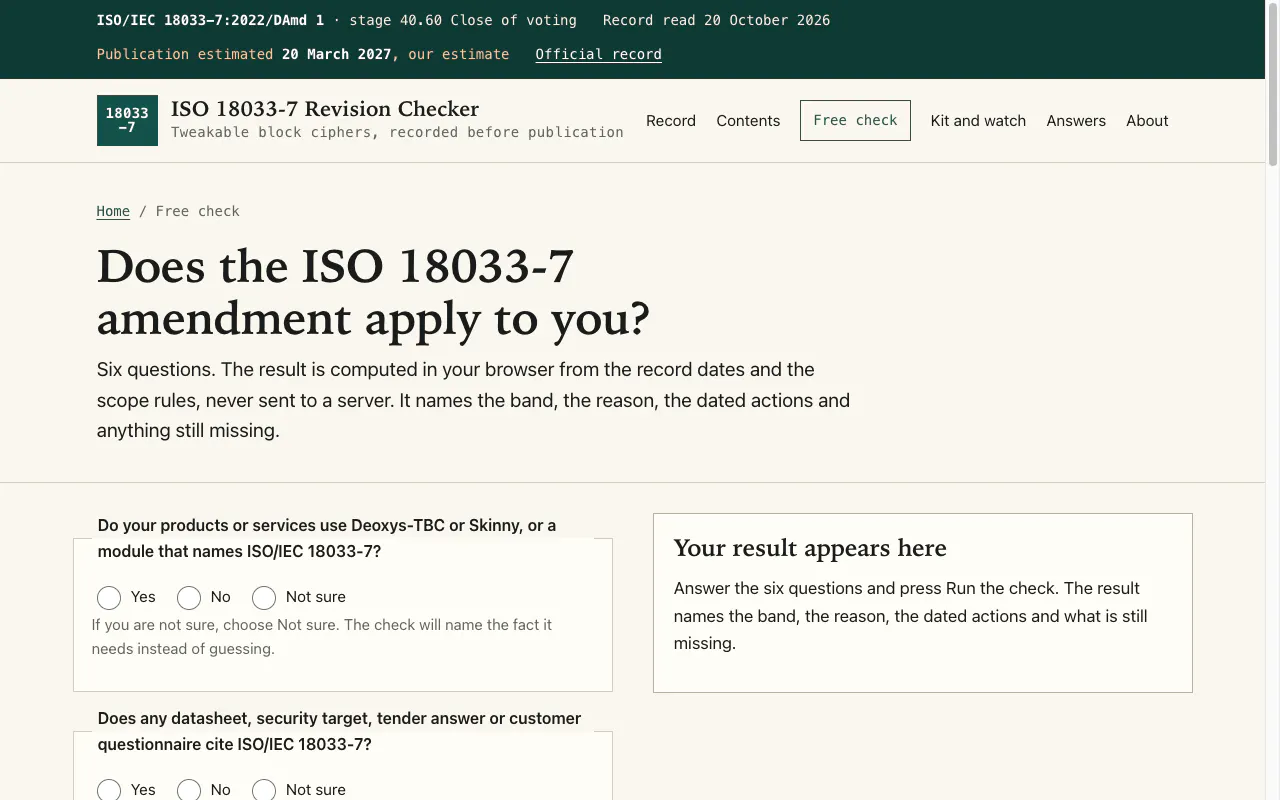Open the Official record link
1280x800 pixels.
click(598, 54)
